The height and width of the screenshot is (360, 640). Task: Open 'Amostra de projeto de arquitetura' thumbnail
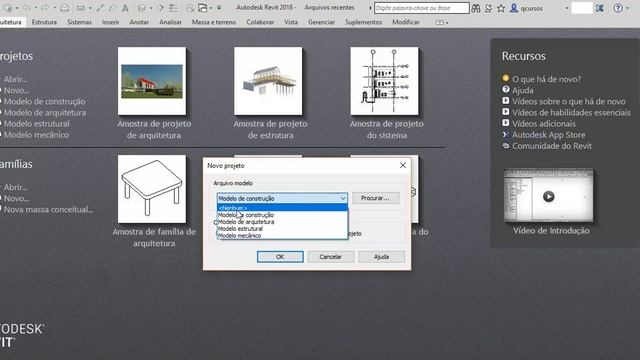pyautogui.click(x=152, y=81)
